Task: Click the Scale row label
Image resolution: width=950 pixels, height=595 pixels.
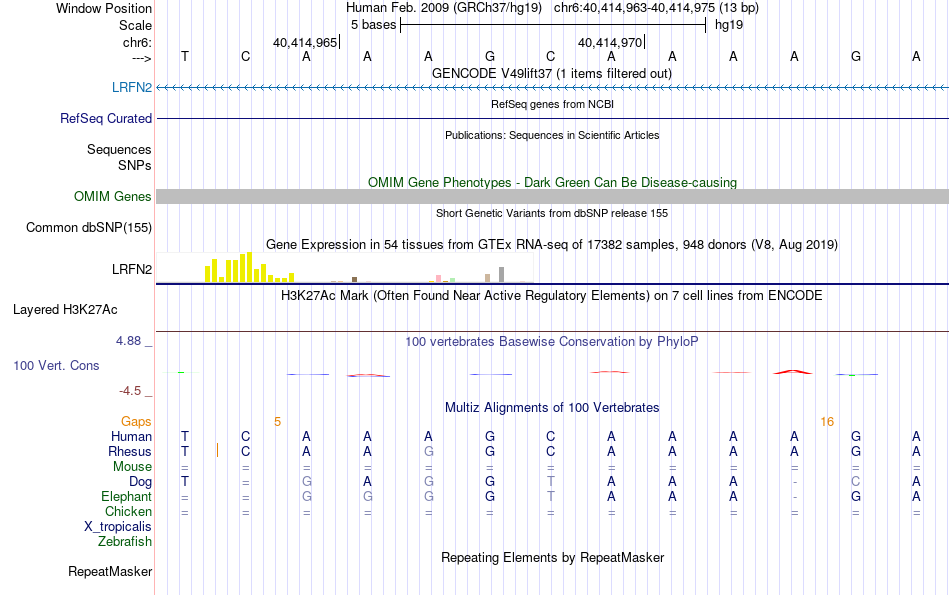Action: 135,25
